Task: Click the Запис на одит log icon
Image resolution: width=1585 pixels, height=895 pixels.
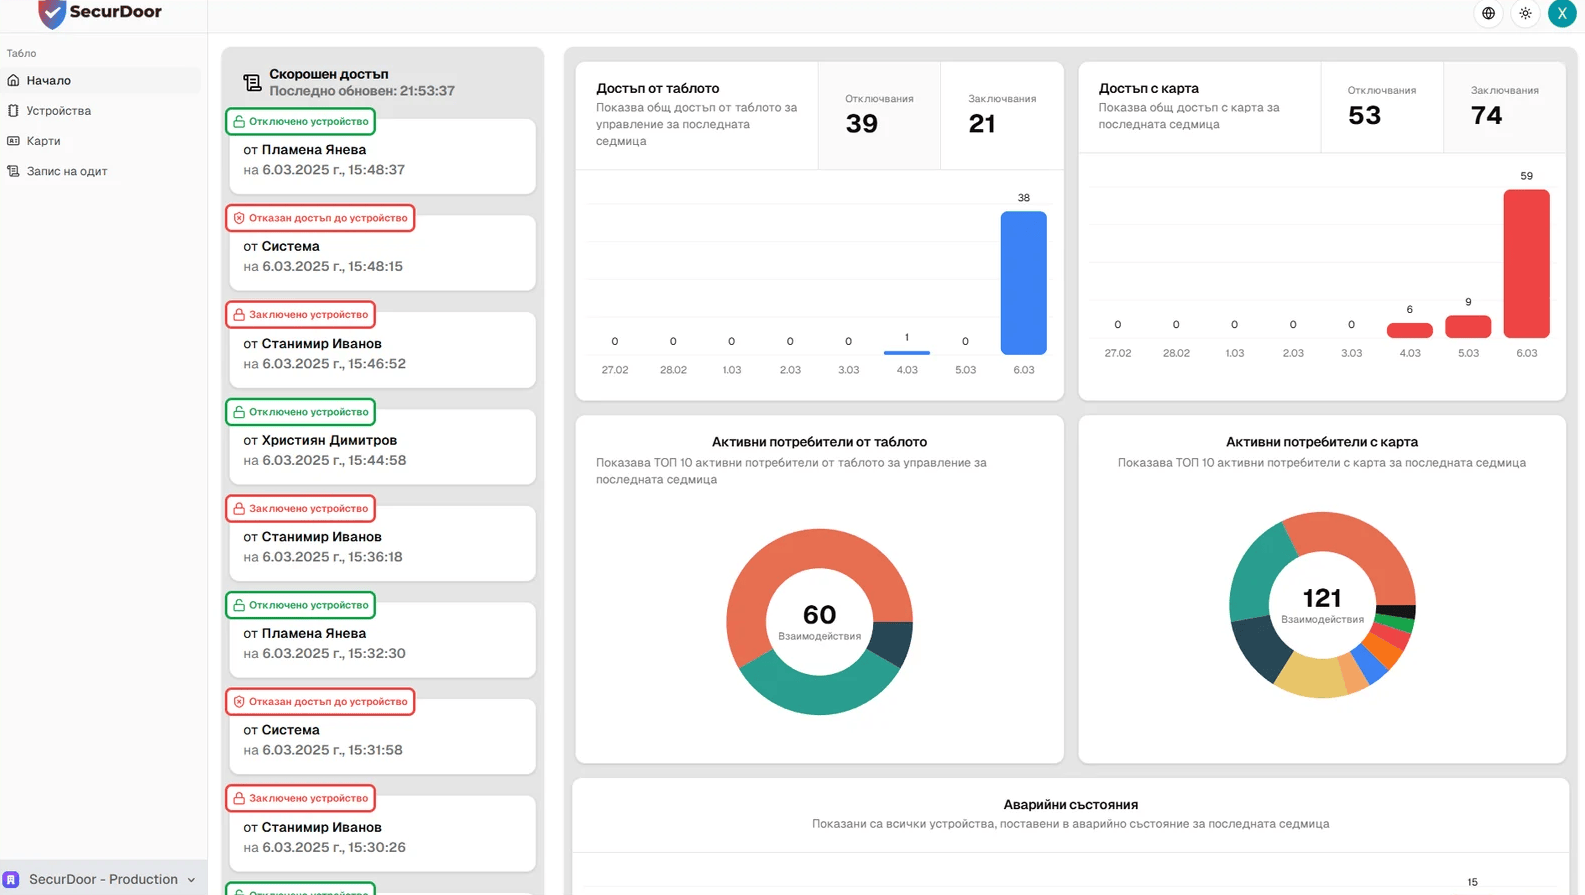Action: click(x=13, y=171)
